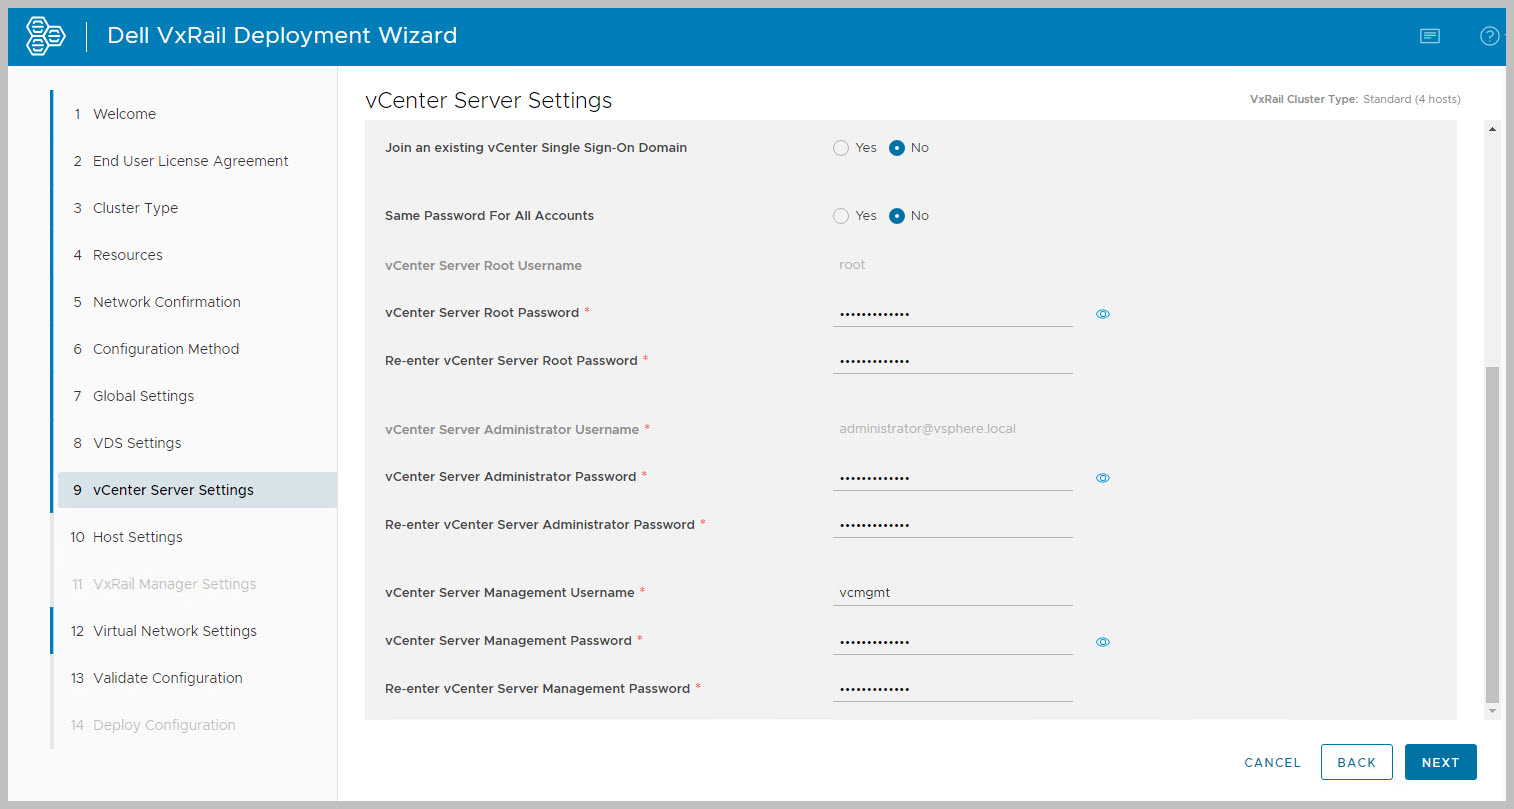The height and width of the screenshot is (809, 1514).
Task: Click the NEXT button
Action: [1440, 762]
